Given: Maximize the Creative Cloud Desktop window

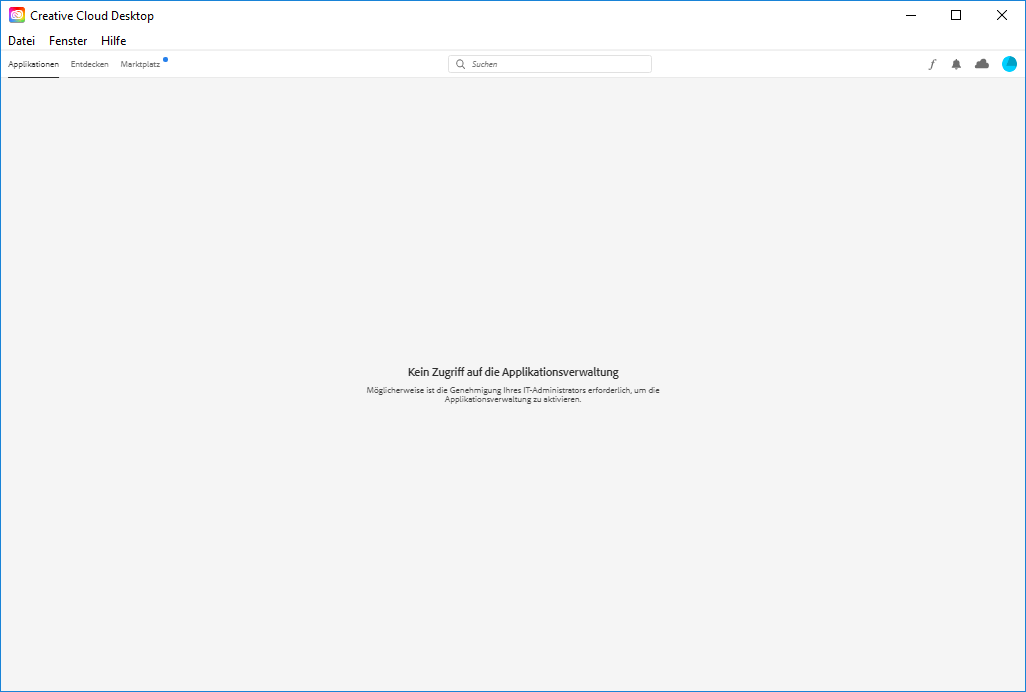Looking at the screenshot, I should tap(956, 15).
